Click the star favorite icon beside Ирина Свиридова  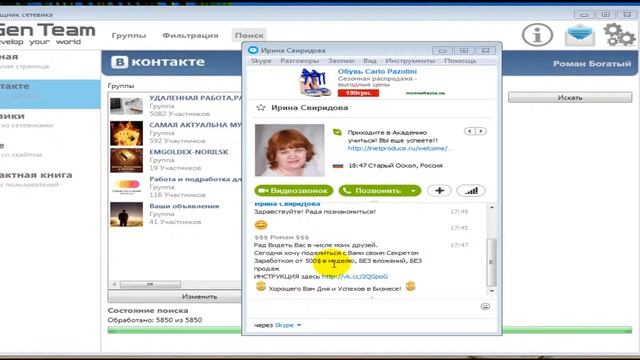(260, 108)
